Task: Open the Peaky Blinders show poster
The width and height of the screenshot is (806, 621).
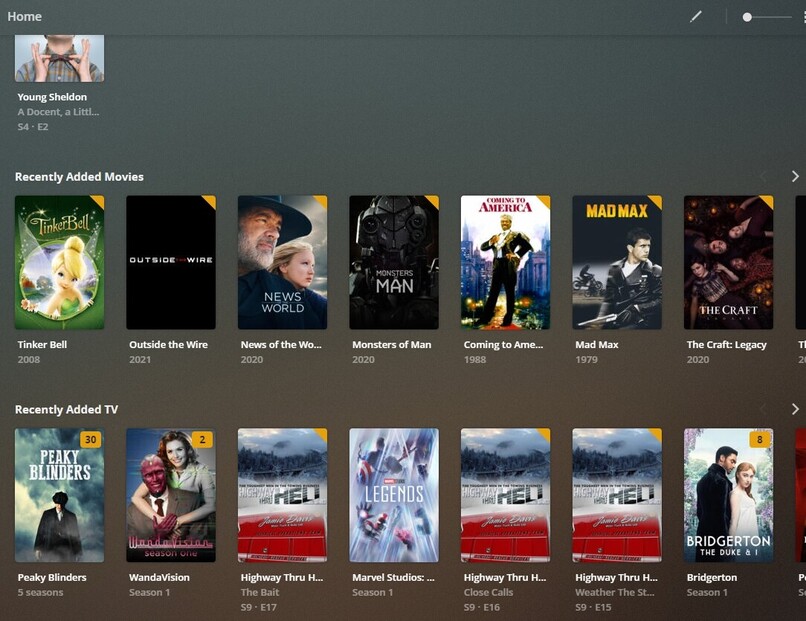Action: 59,495
